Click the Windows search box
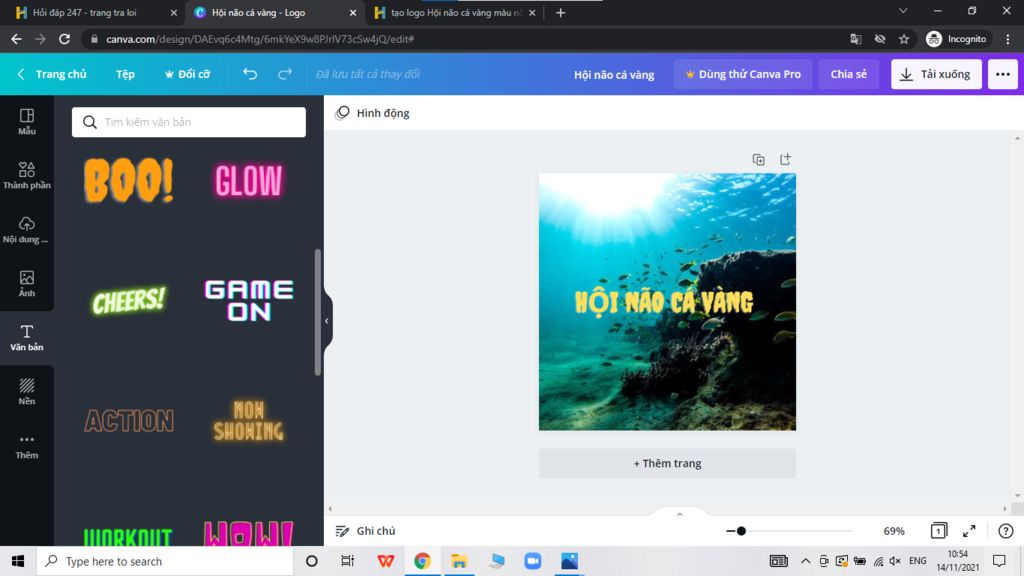The width and height of the screenshot is (1024, 576). (x=165, y=561)
